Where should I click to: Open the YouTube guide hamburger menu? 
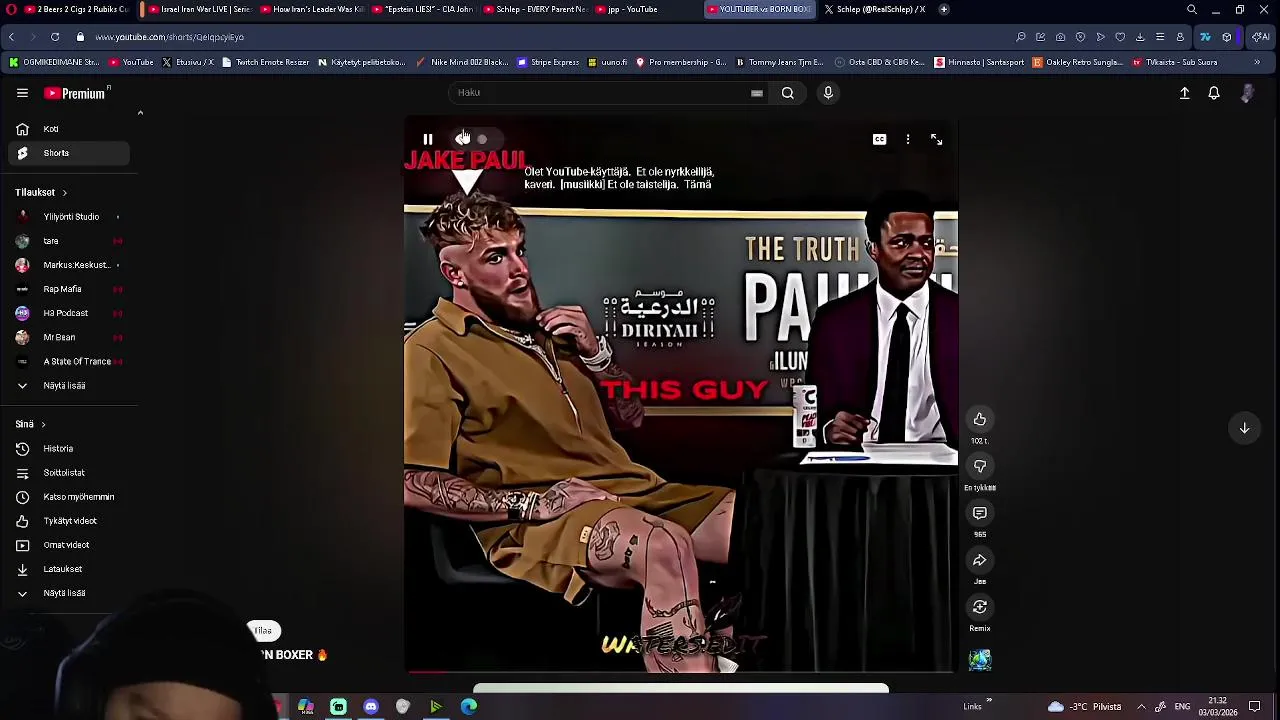pos(22,93)
